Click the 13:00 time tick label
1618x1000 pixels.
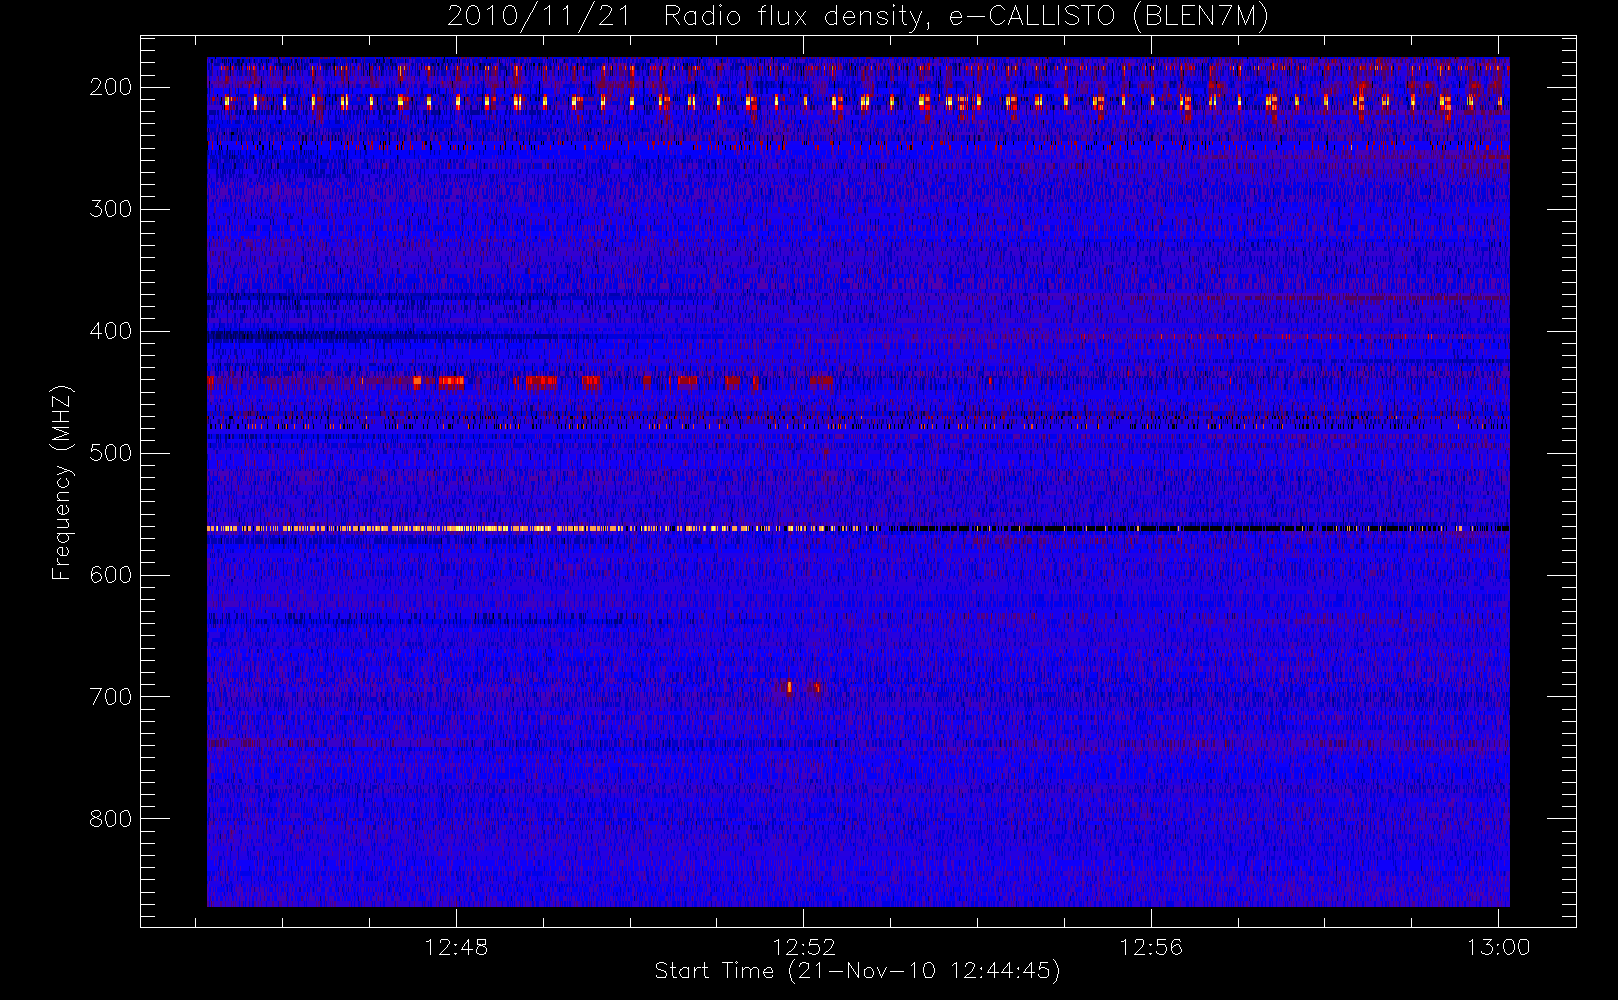pos(1498,947)
